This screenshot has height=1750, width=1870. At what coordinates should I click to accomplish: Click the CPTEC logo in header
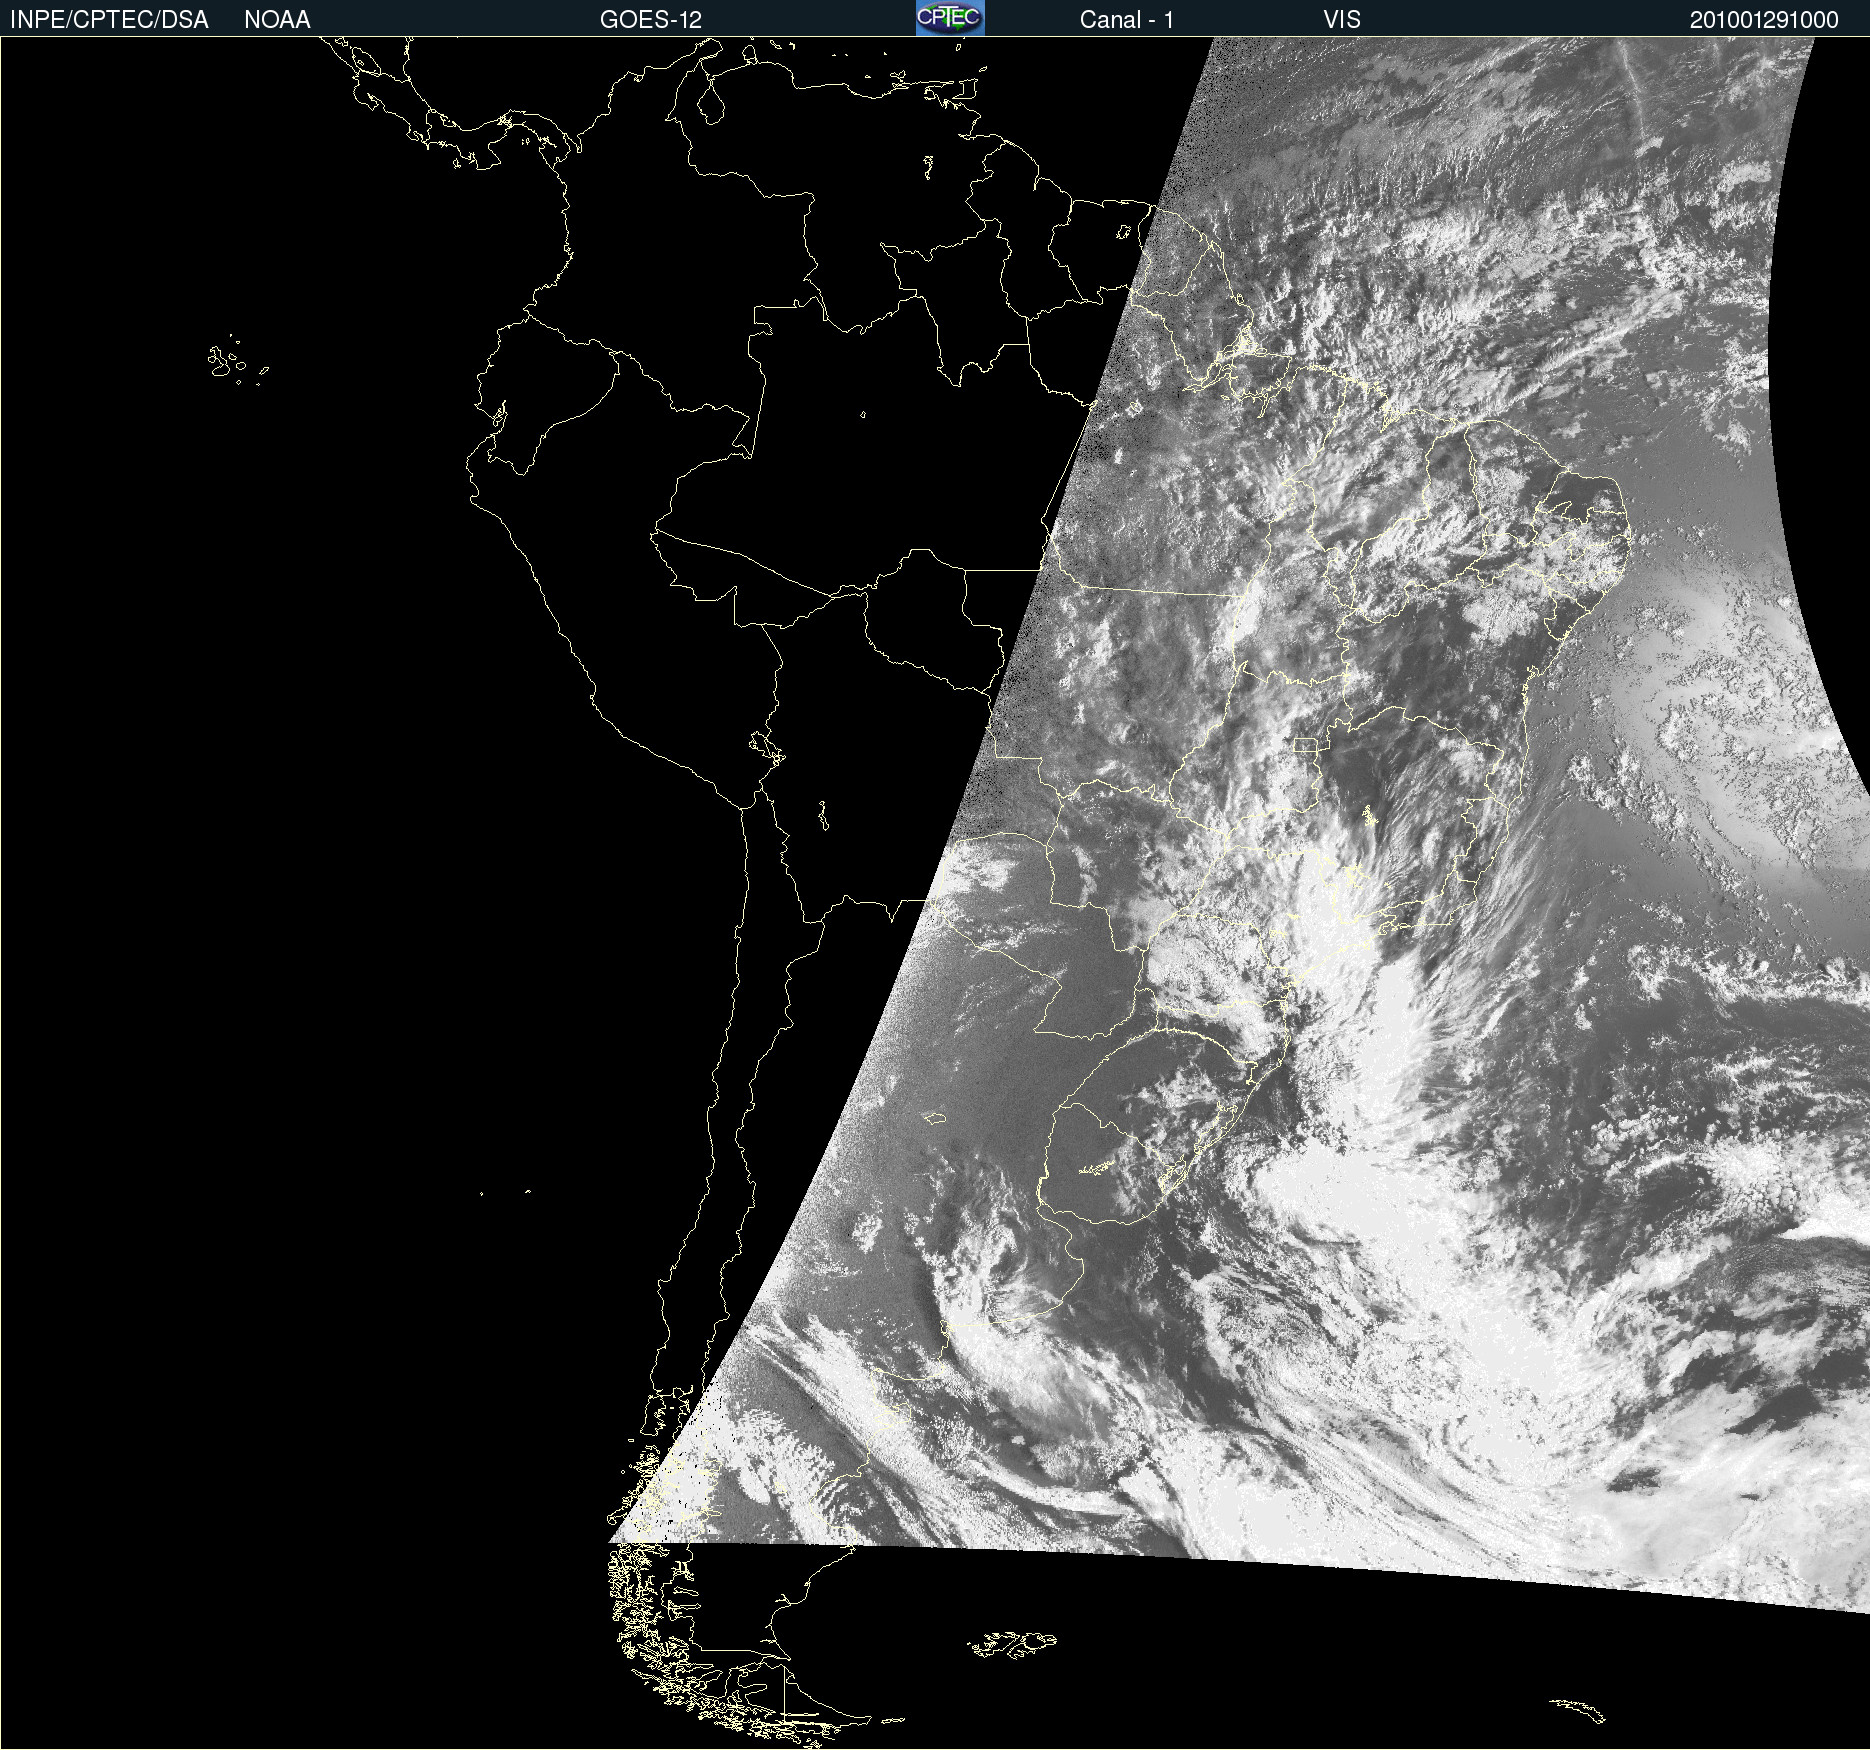pos(950,18)
